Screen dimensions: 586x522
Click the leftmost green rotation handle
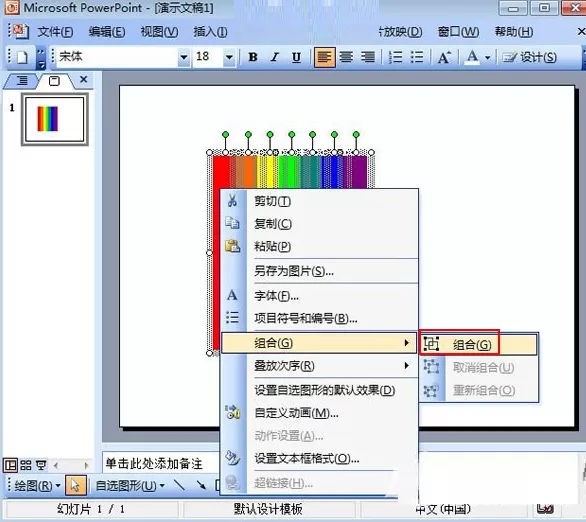point(225,134)
